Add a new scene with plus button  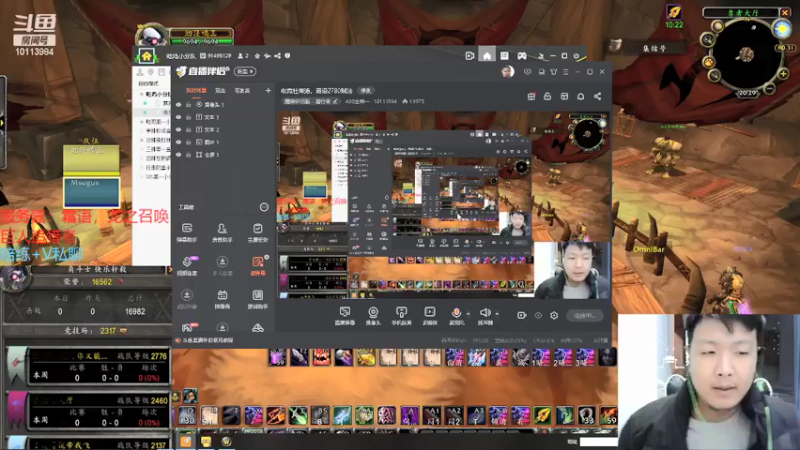(268, 91)
